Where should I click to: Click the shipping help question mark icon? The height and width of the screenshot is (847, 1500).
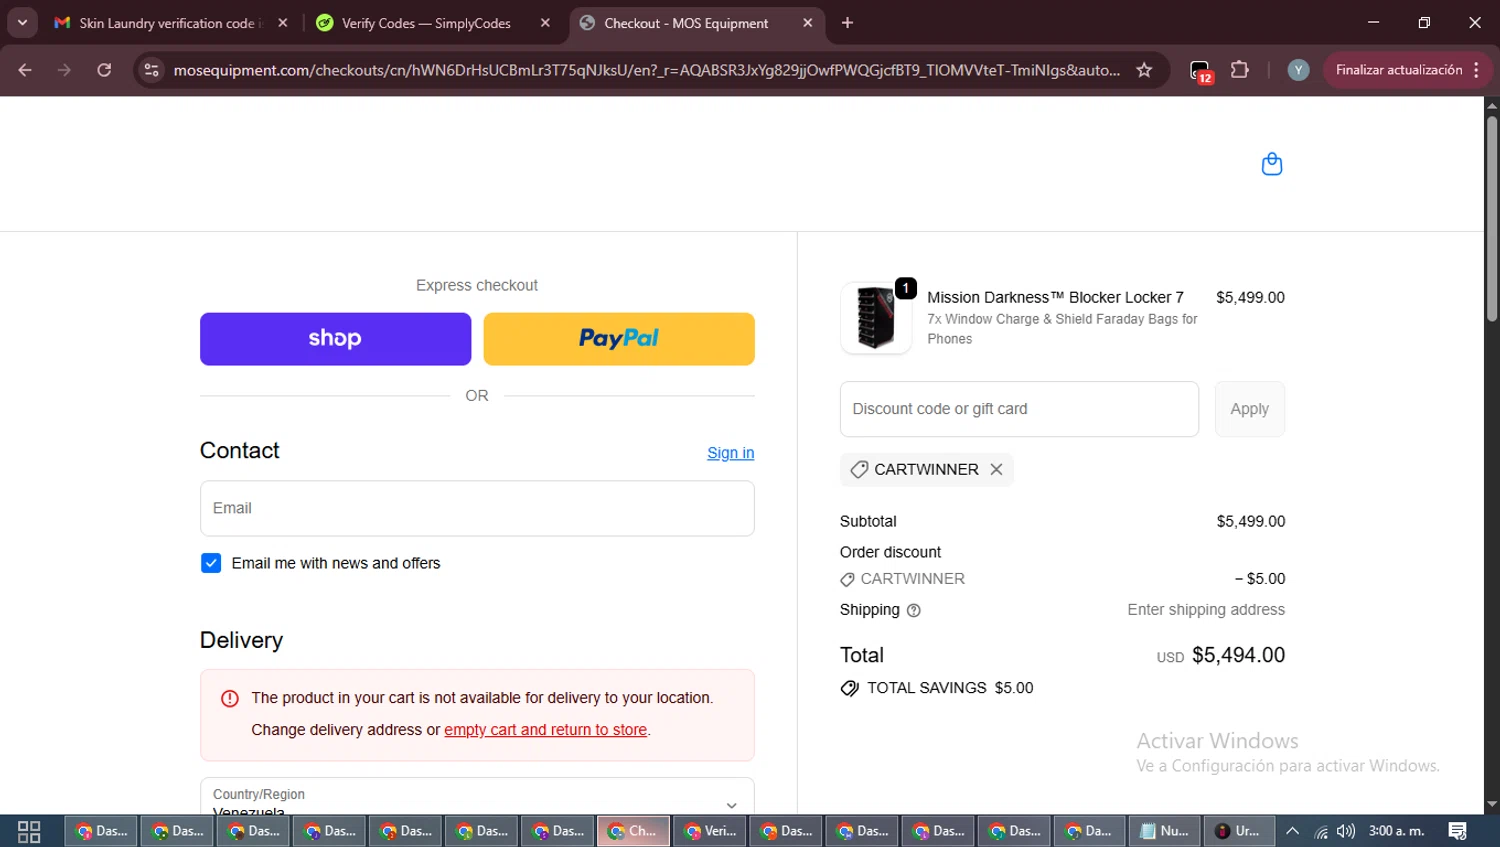[x=913, y=610]
